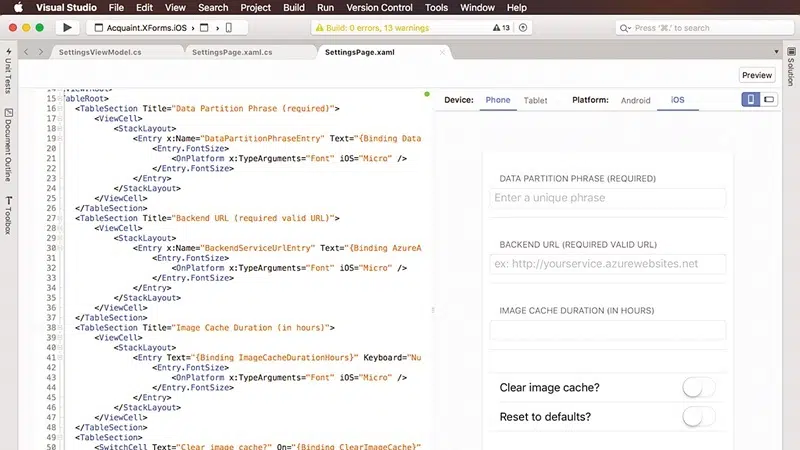Open the Project menu

255,7
